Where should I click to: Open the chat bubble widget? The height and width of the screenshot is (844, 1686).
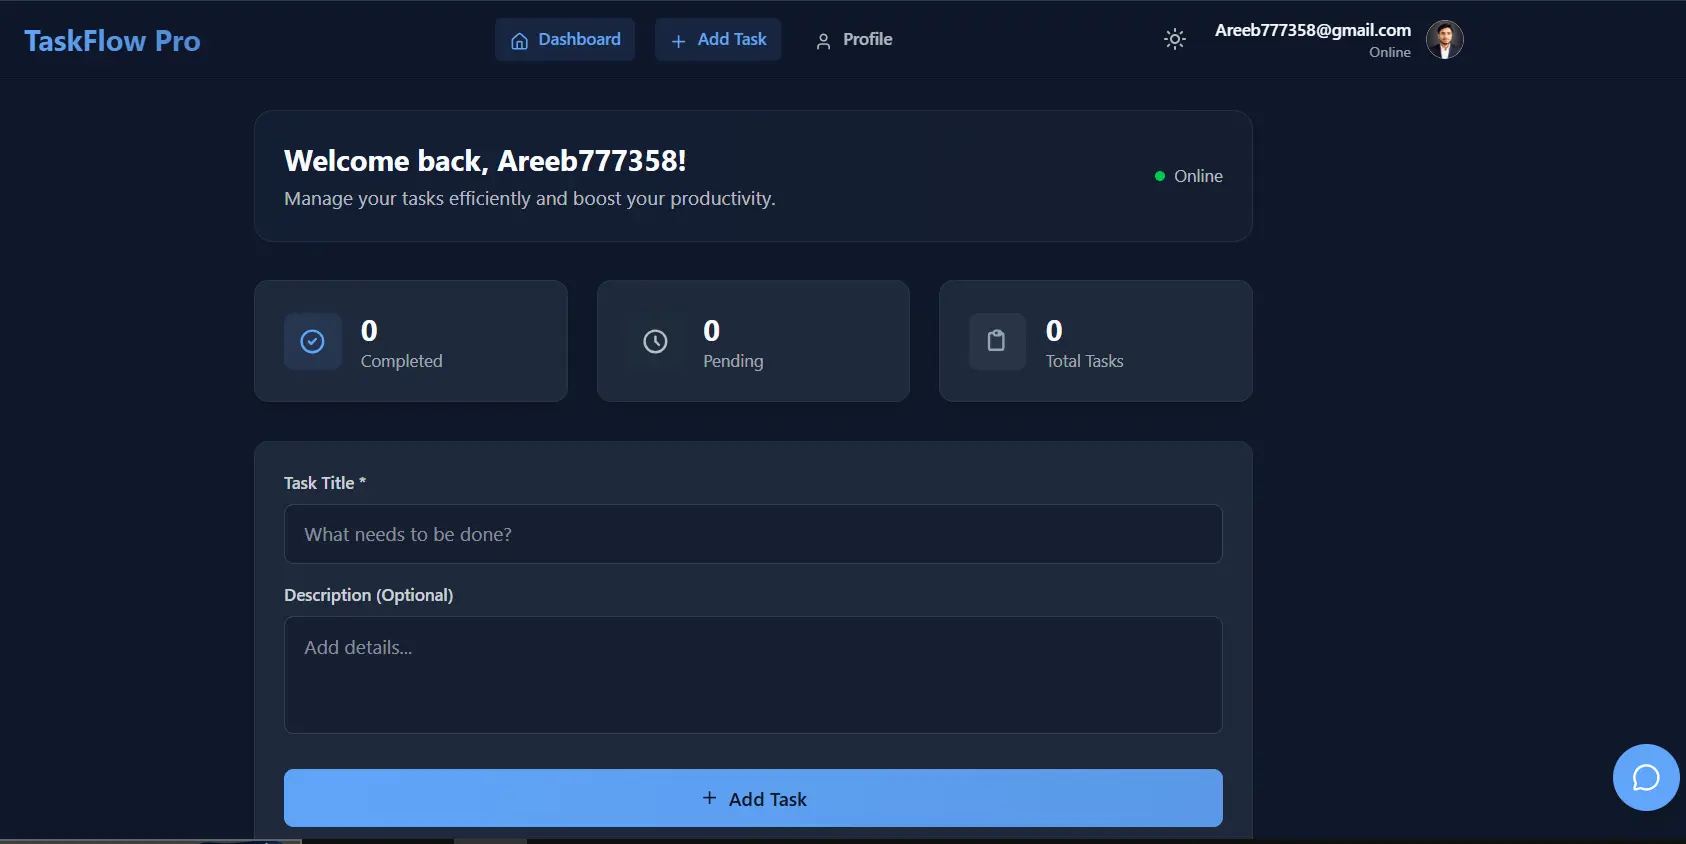tap(1646, 777)
